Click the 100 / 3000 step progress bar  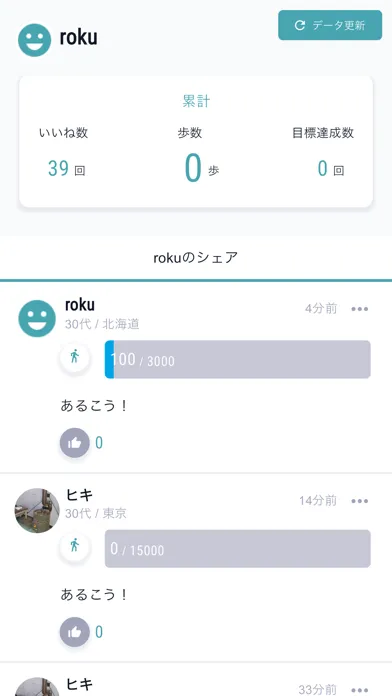pos(238,360)
